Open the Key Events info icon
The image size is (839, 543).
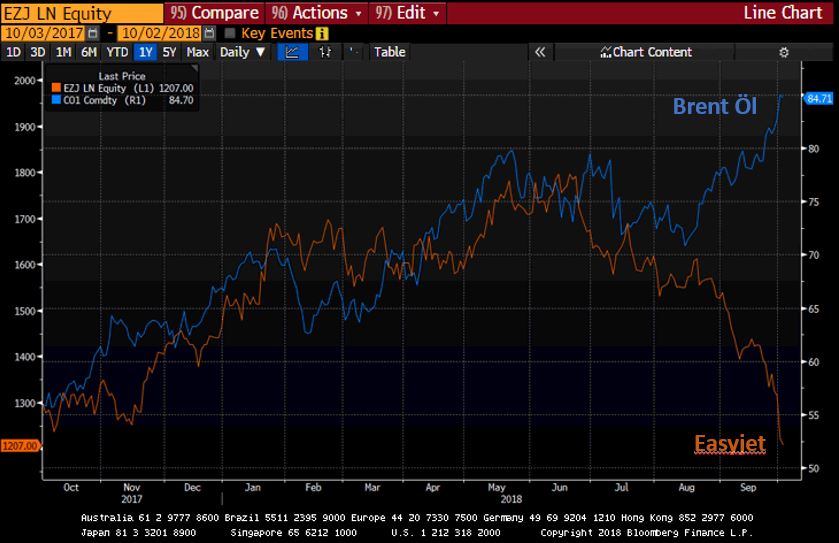pos(322,34)
